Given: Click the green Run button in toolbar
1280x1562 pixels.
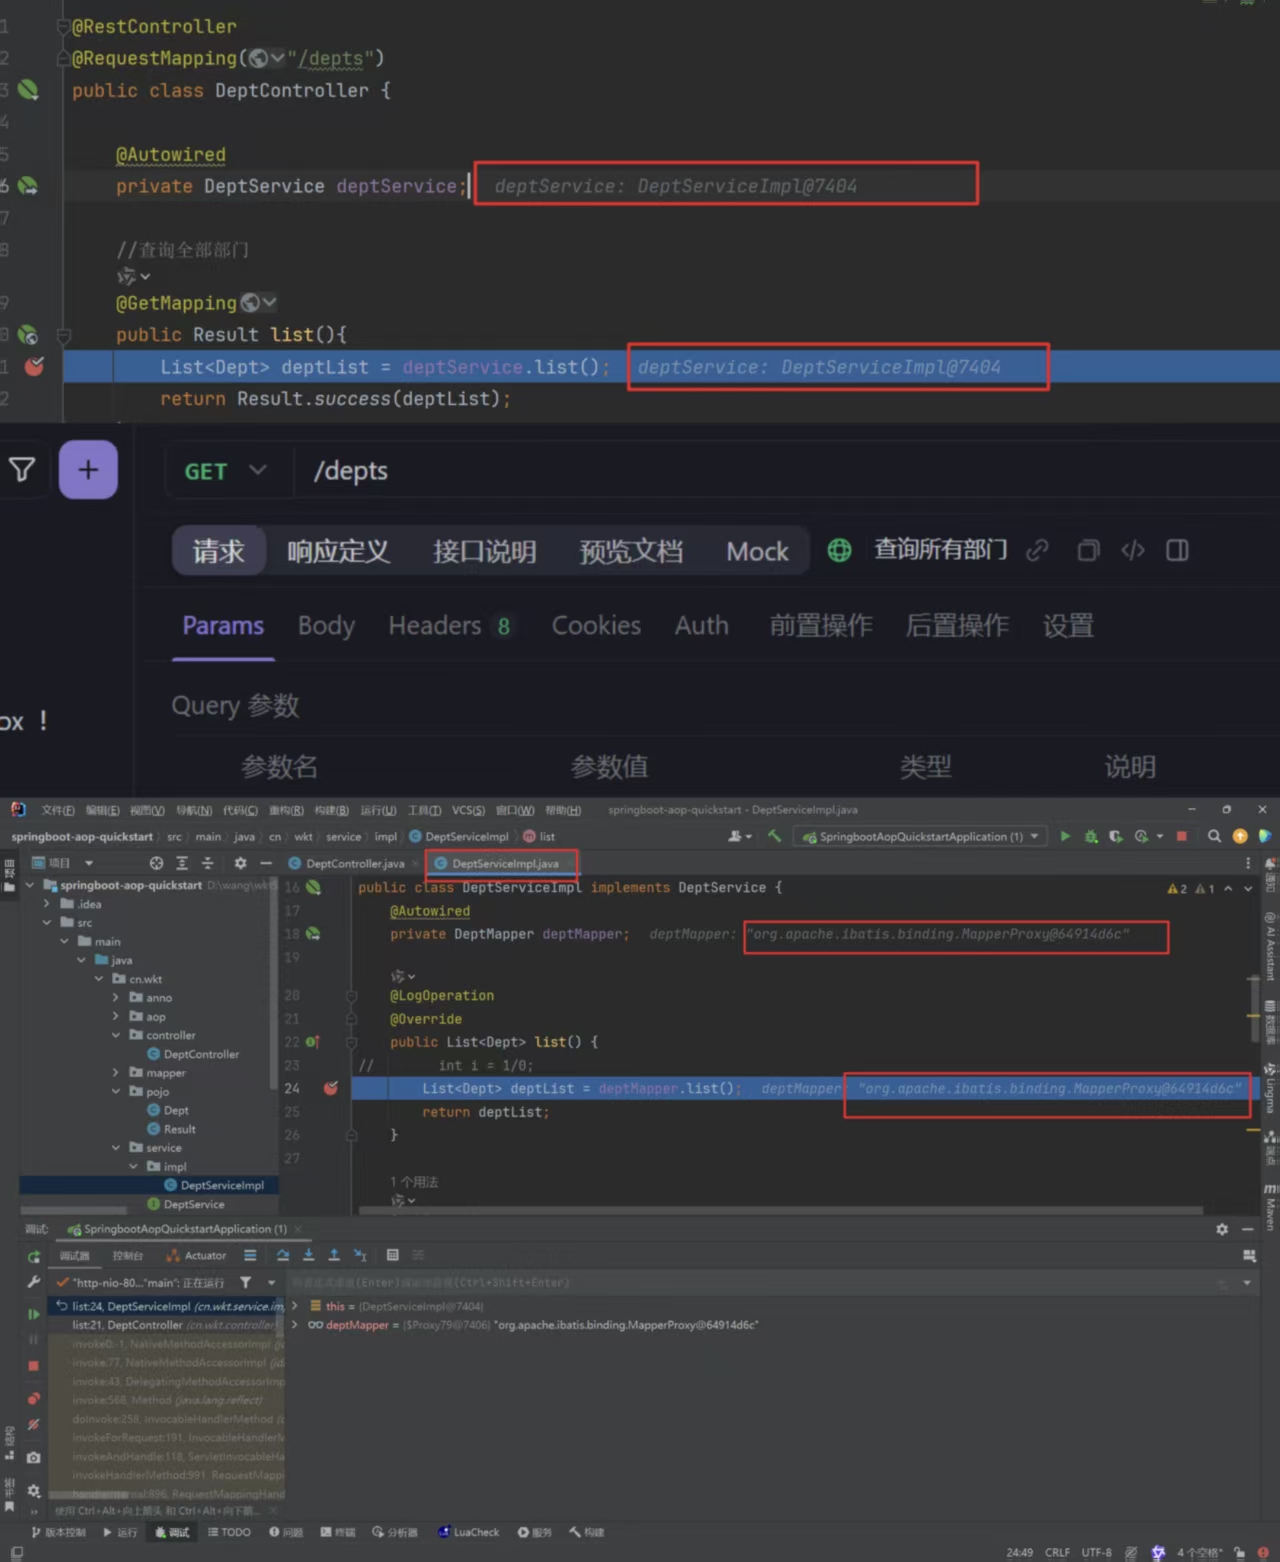Looking at the screenshot, I should pos(1065,836).
